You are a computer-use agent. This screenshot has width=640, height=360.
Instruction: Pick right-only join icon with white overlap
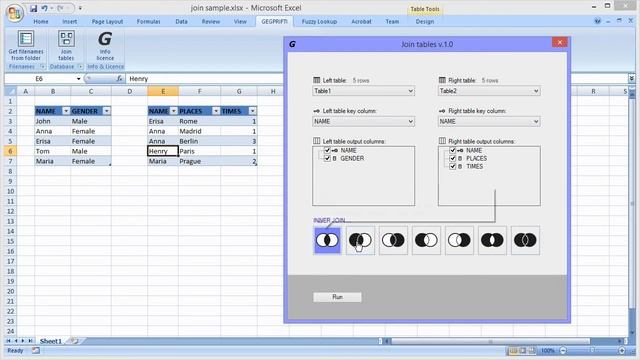click(x=459, y=240)
